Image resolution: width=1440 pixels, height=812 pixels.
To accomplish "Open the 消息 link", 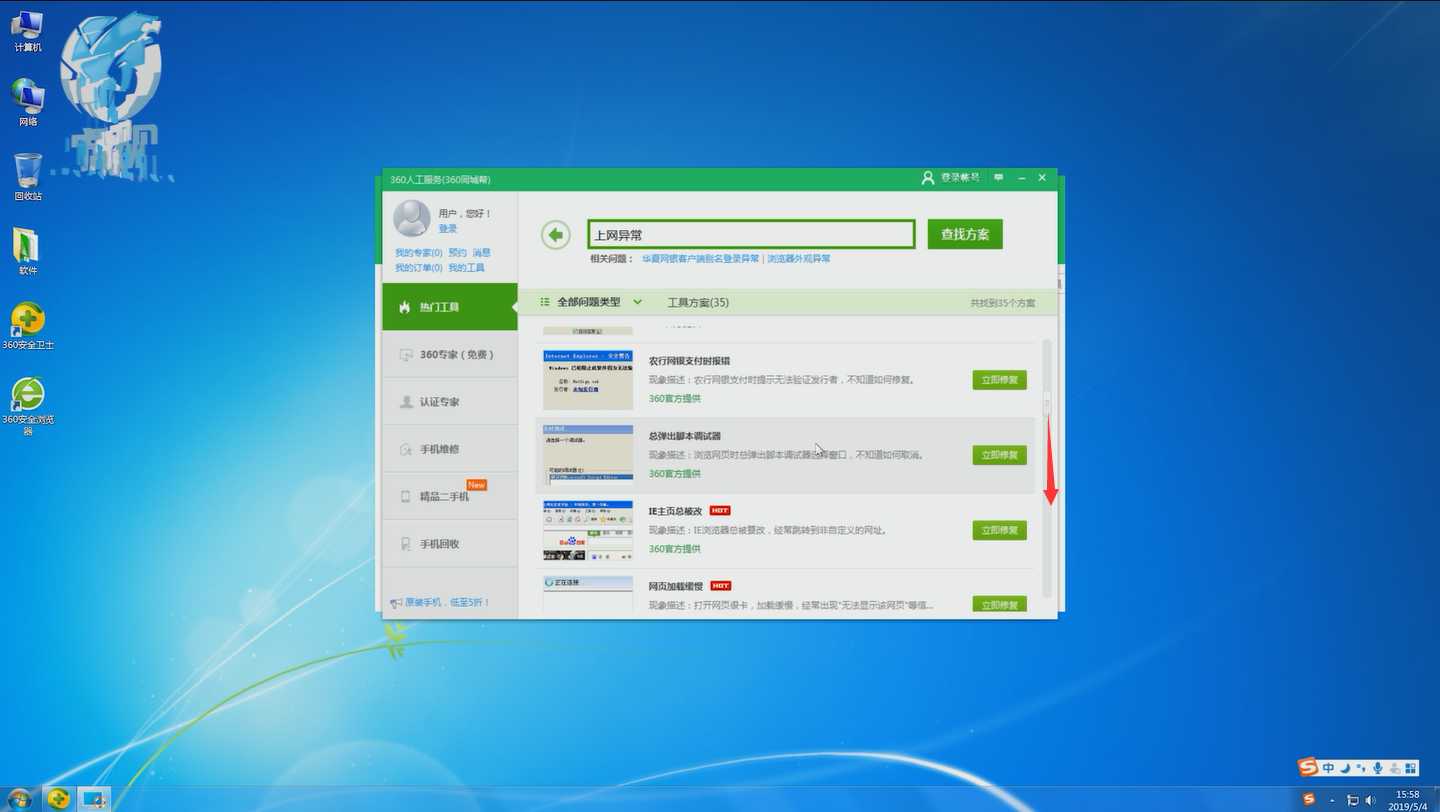I will (x=481, y=253).
